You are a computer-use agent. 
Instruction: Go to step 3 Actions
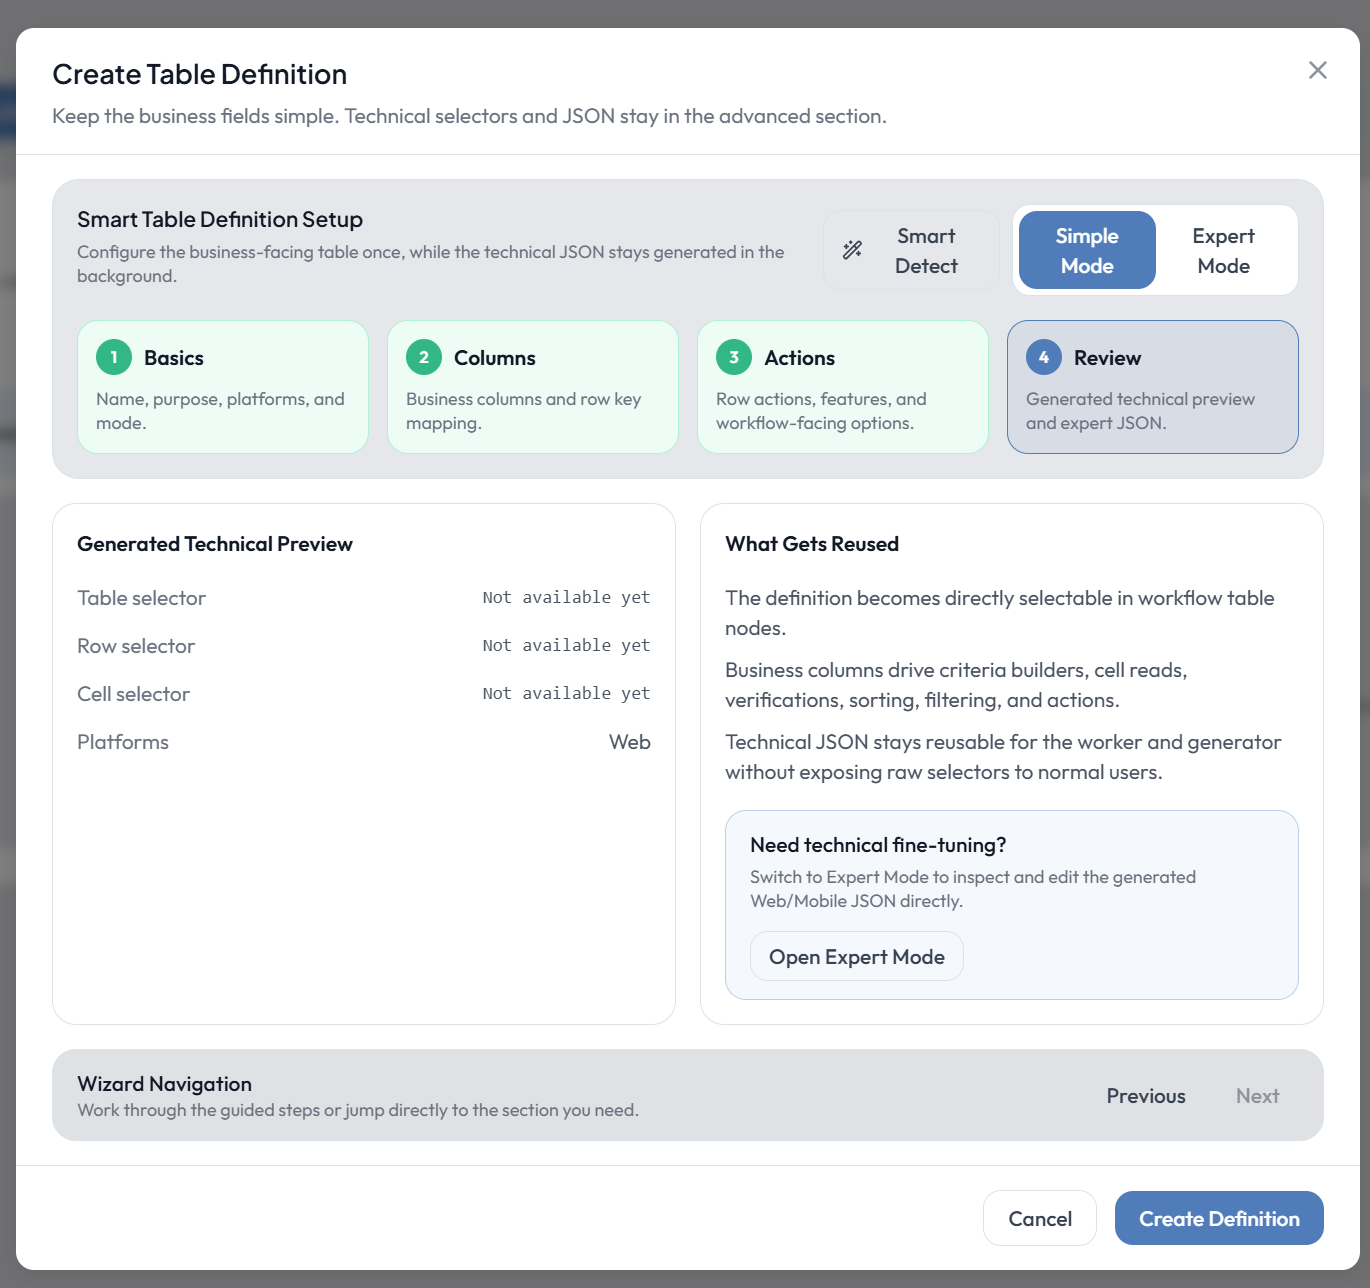point(843,387)
